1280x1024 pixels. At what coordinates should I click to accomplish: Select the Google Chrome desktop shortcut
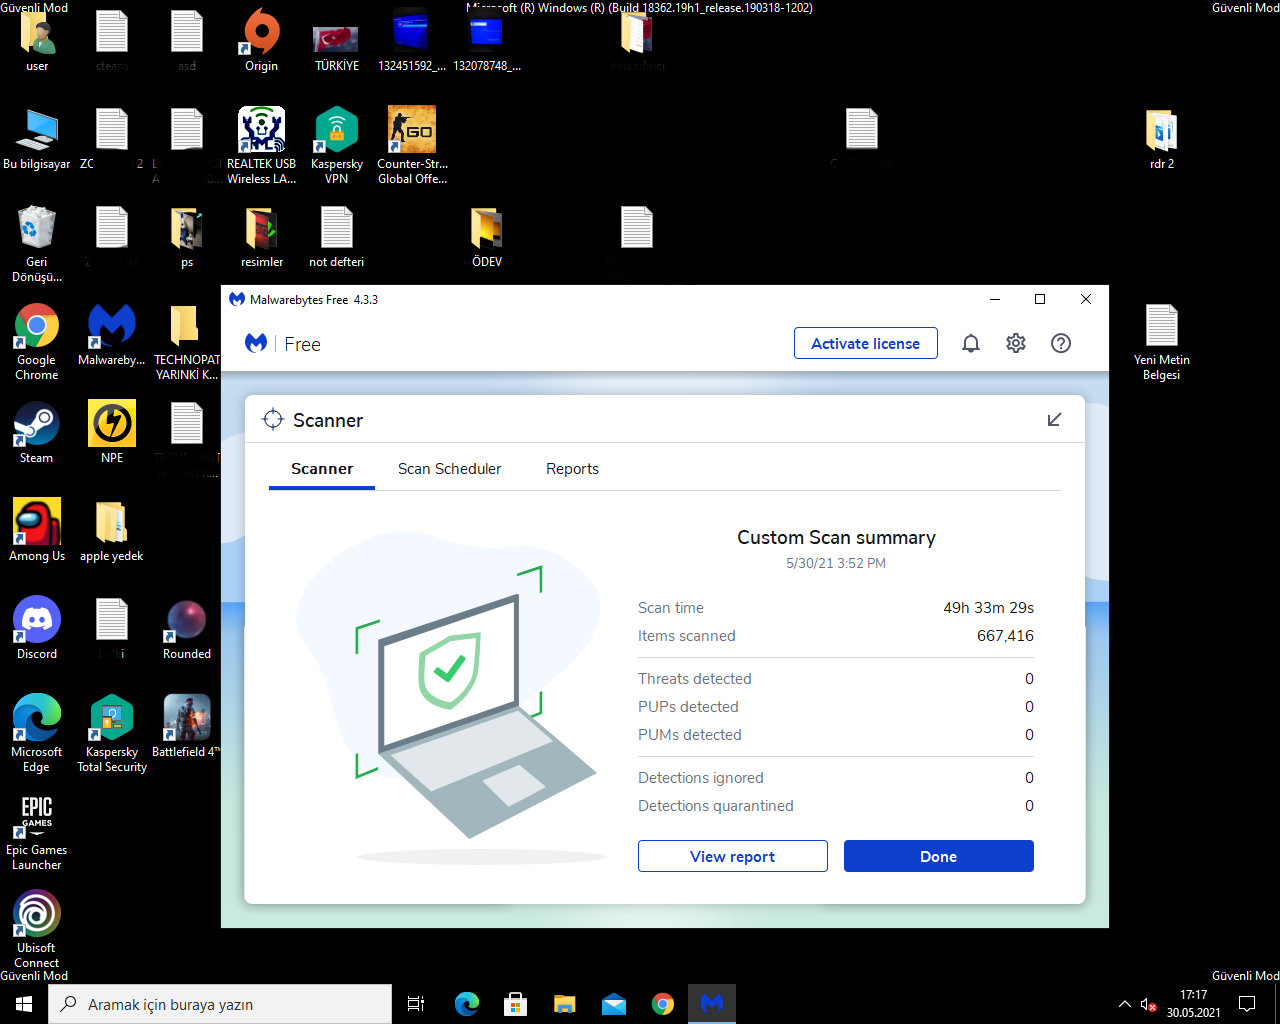click(37, 341)
